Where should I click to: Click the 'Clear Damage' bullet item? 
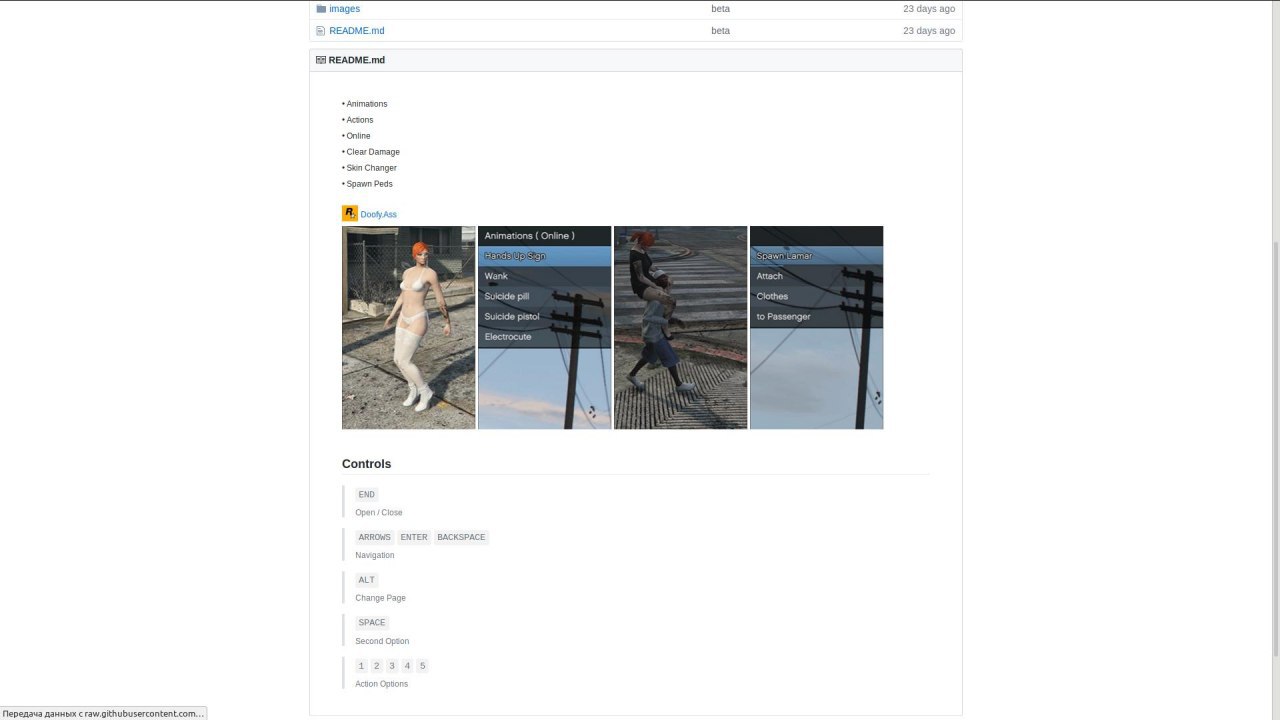(371, 152)
